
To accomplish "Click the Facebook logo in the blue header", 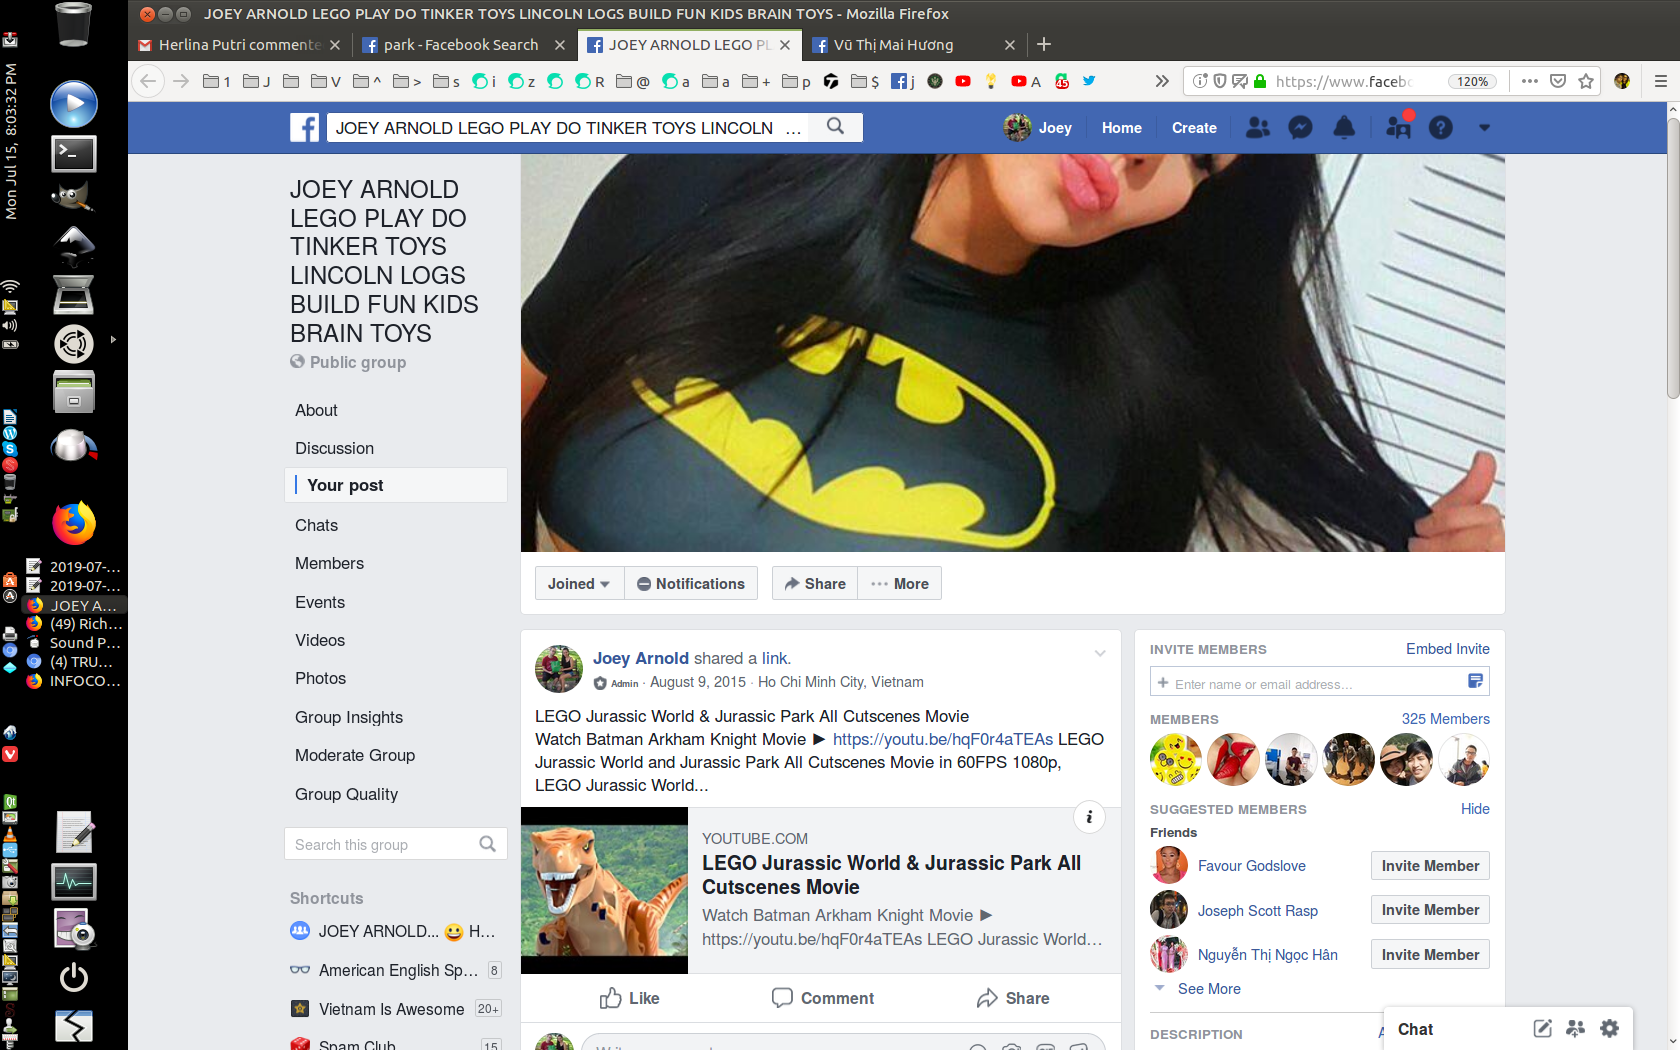I will point(304,127).
